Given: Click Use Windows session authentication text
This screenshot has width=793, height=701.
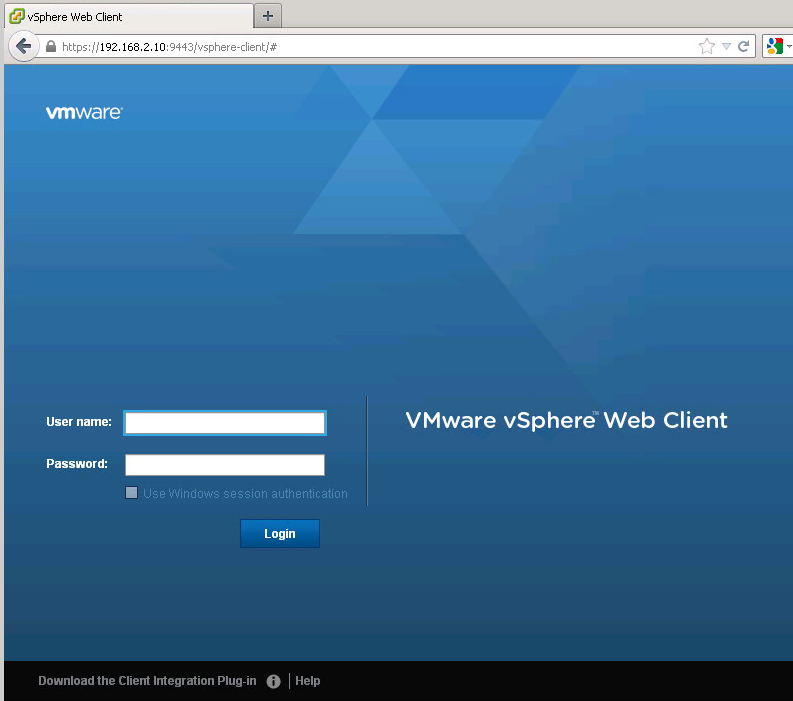Looking at the screenshot, I should pos(245,494).
